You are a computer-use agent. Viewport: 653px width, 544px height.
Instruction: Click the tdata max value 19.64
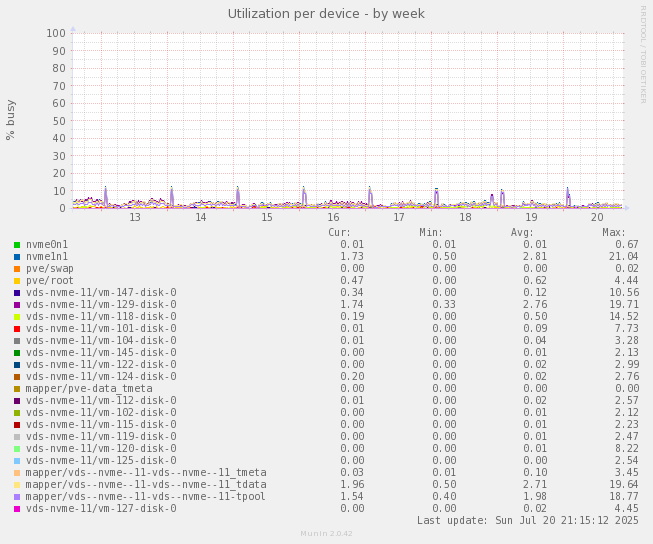coord(623,484)
